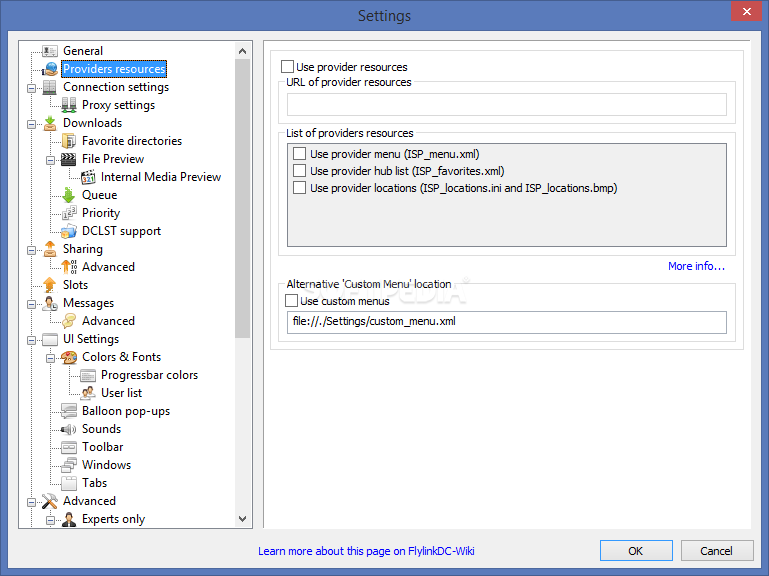
Task: Click the File Preview clapperboard icon
Action: 69,159
